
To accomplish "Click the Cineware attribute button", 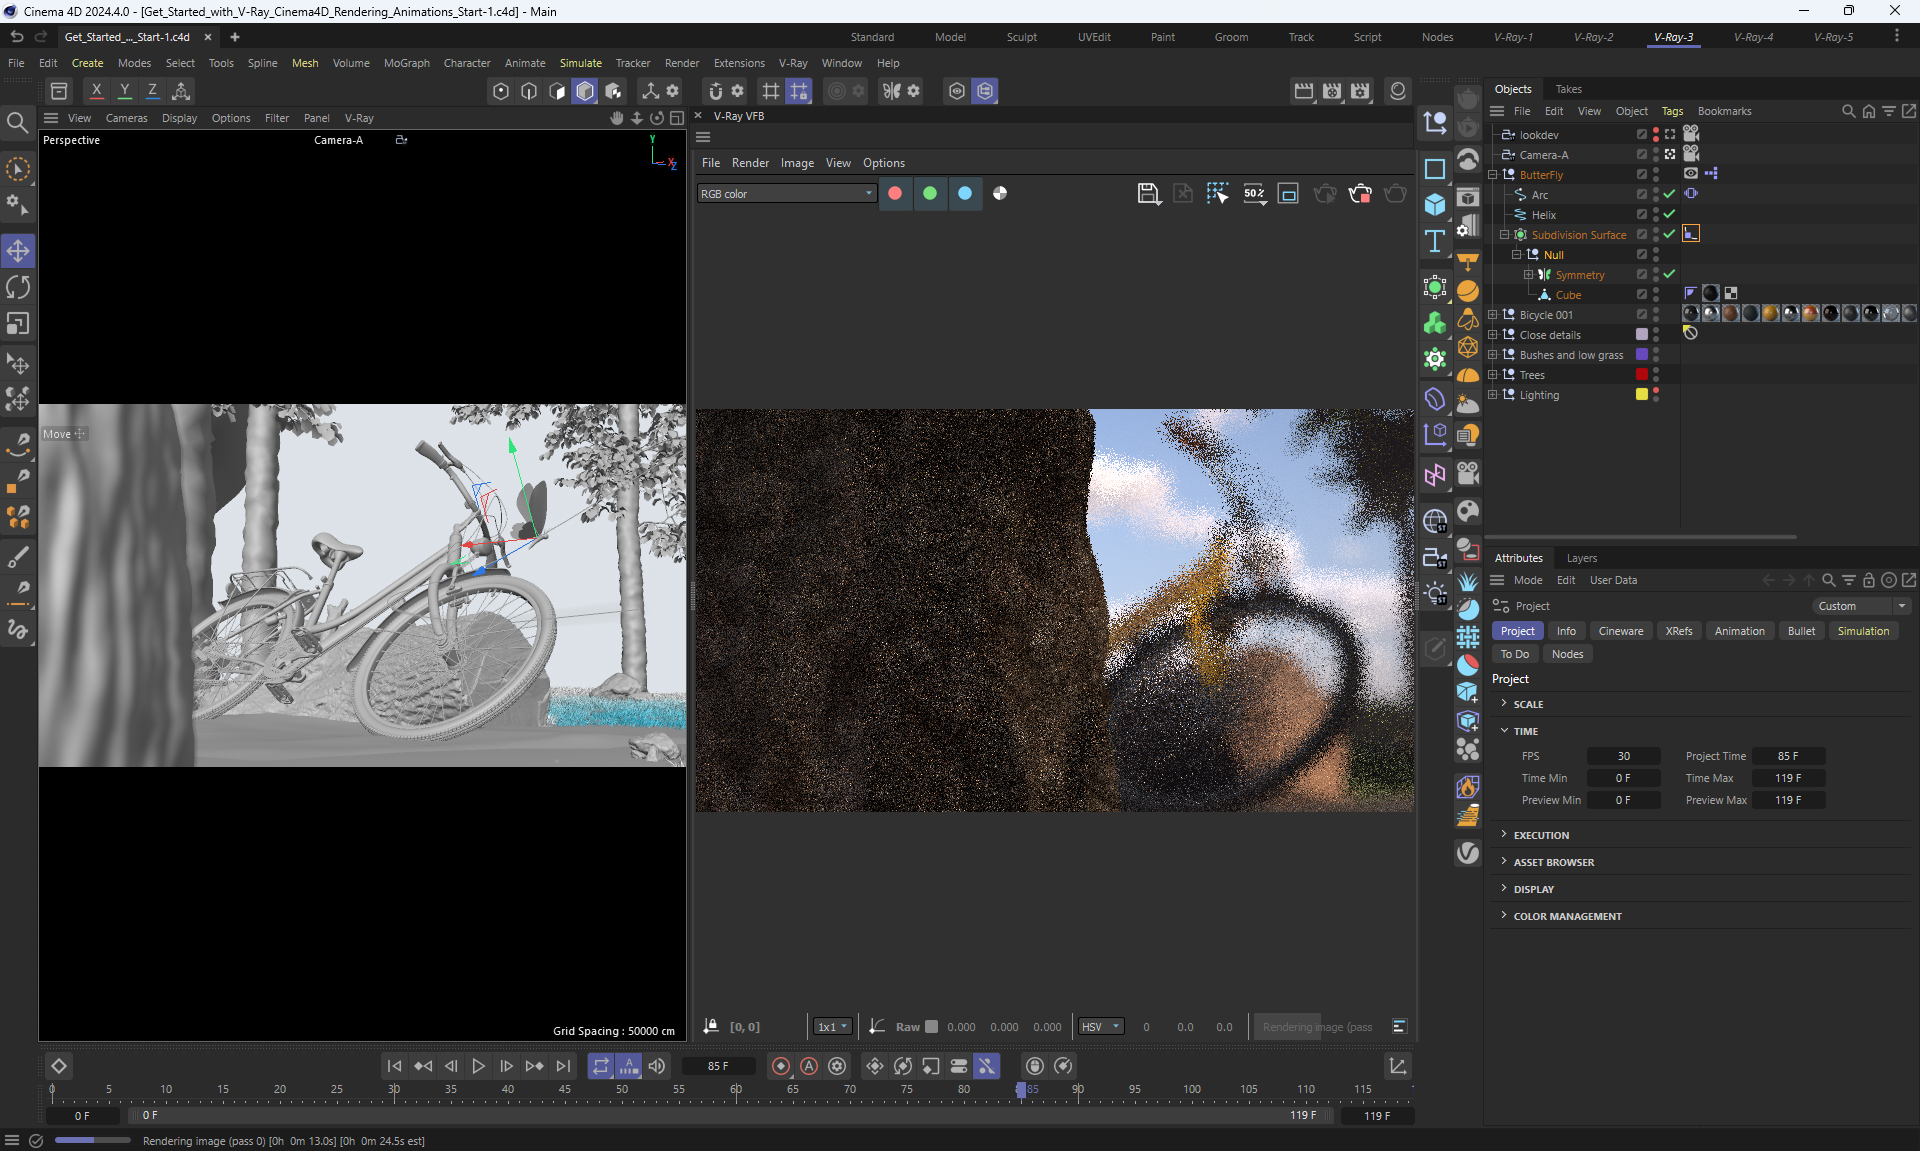I will 1620,631.
